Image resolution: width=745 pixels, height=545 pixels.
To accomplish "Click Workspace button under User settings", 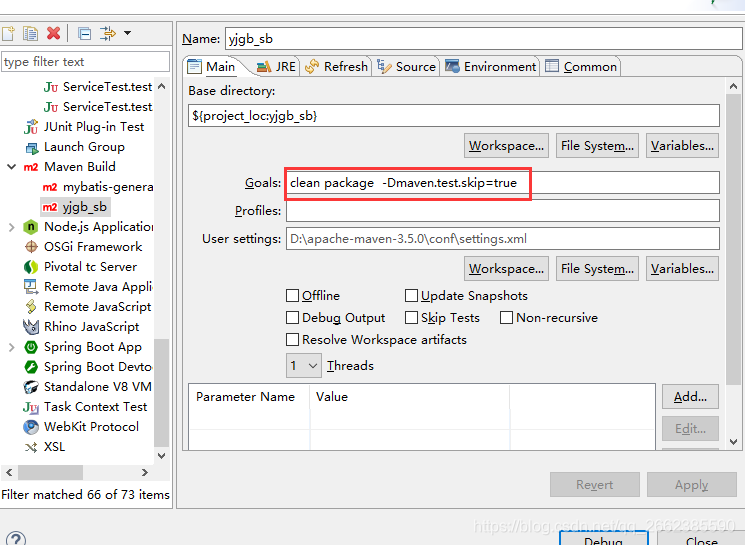I will coord(506,269).
